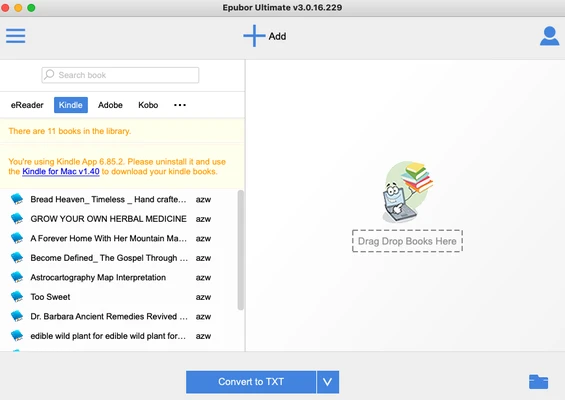
Task: Click the azw format label for Bread Heaven
Action: click(203, 200)
